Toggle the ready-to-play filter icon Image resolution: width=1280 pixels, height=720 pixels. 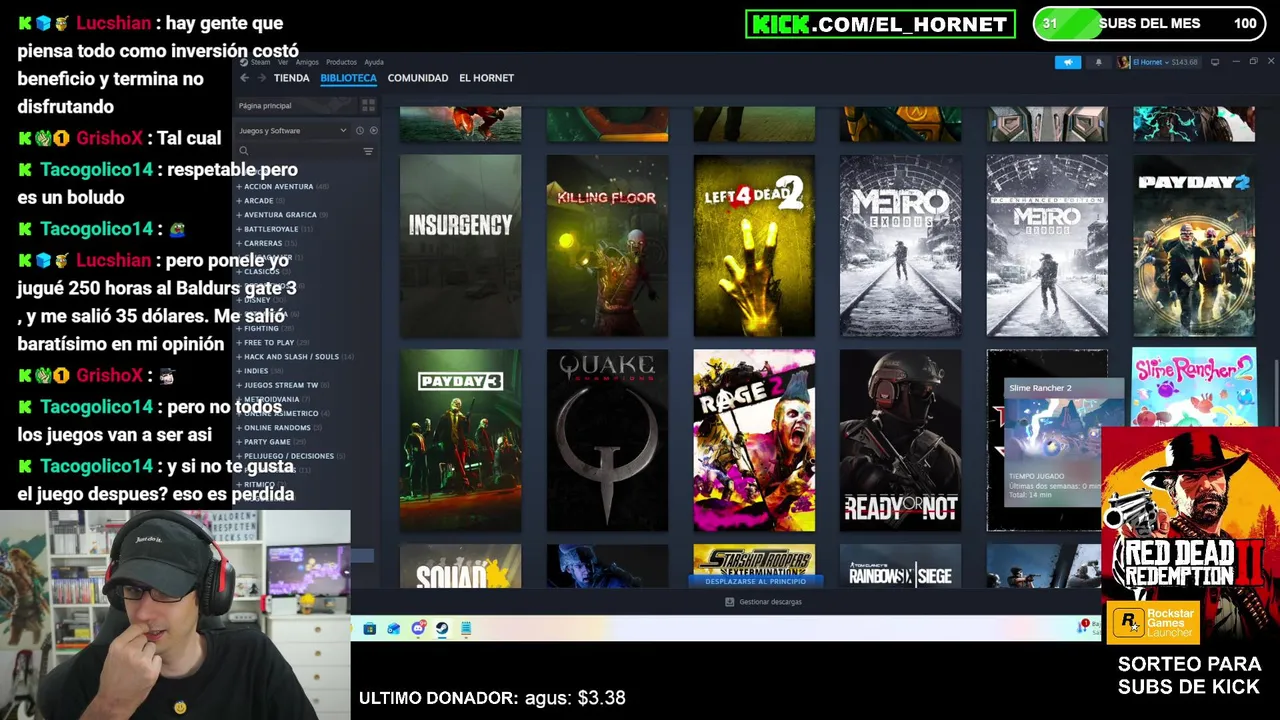[x=374, y=131]
